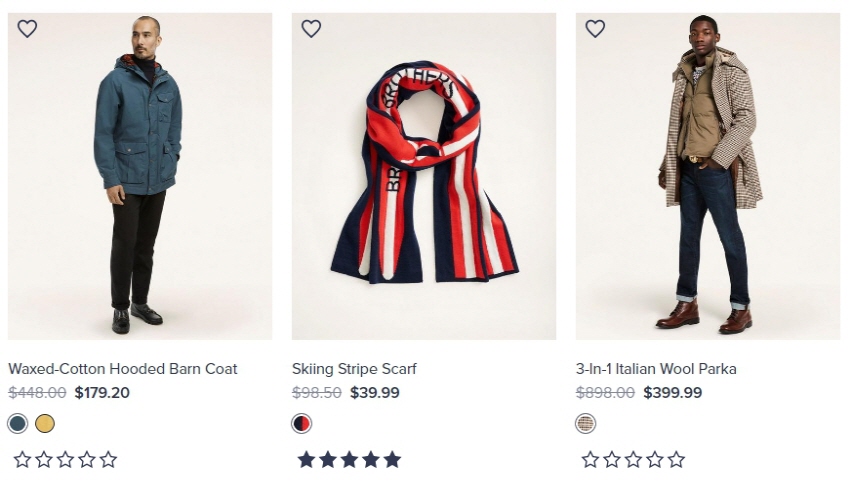The width and height of the screenshot is (850, 497).
Task: Favorite the Waxed-Cotton Hooded Barn Coat heart
Action: [27, 29]
